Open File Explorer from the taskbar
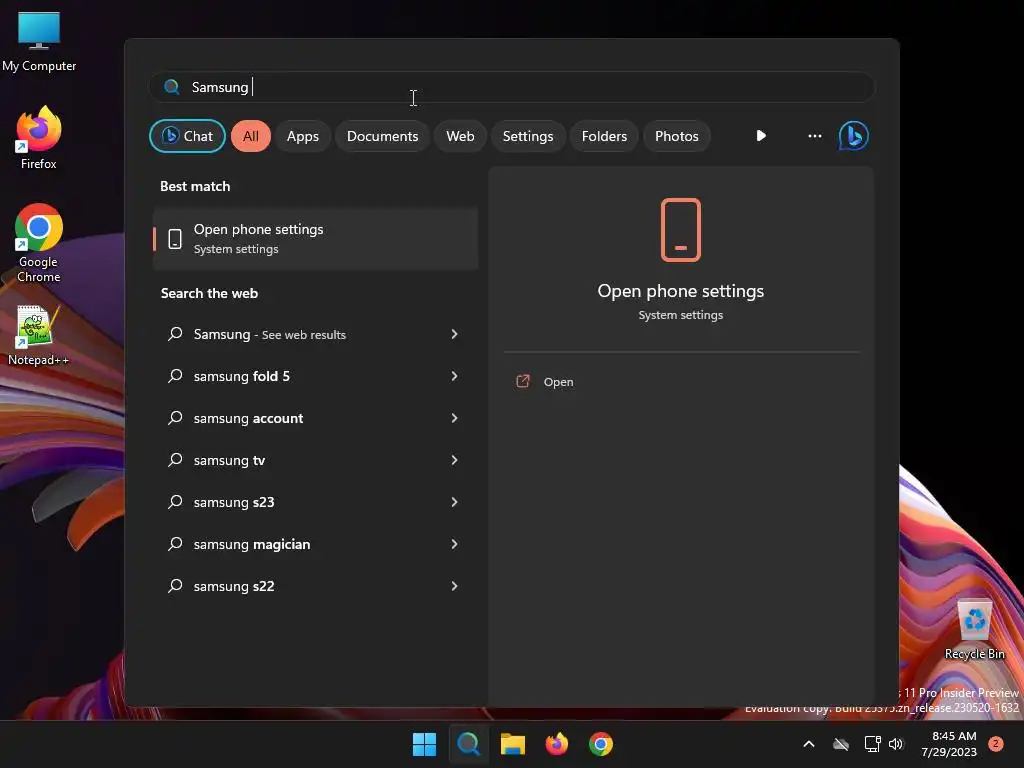 coord(513,744)
